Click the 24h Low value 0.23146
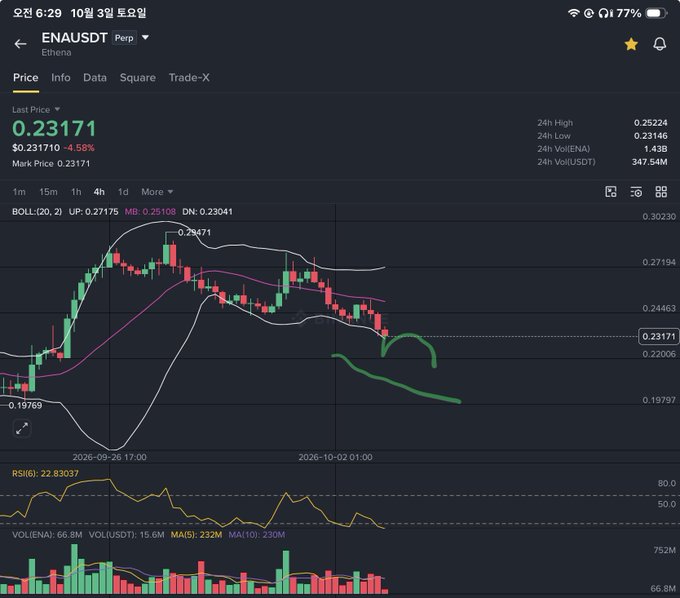Screen dimensions: 680x598 pyautogui.click(x=651, y=136)
